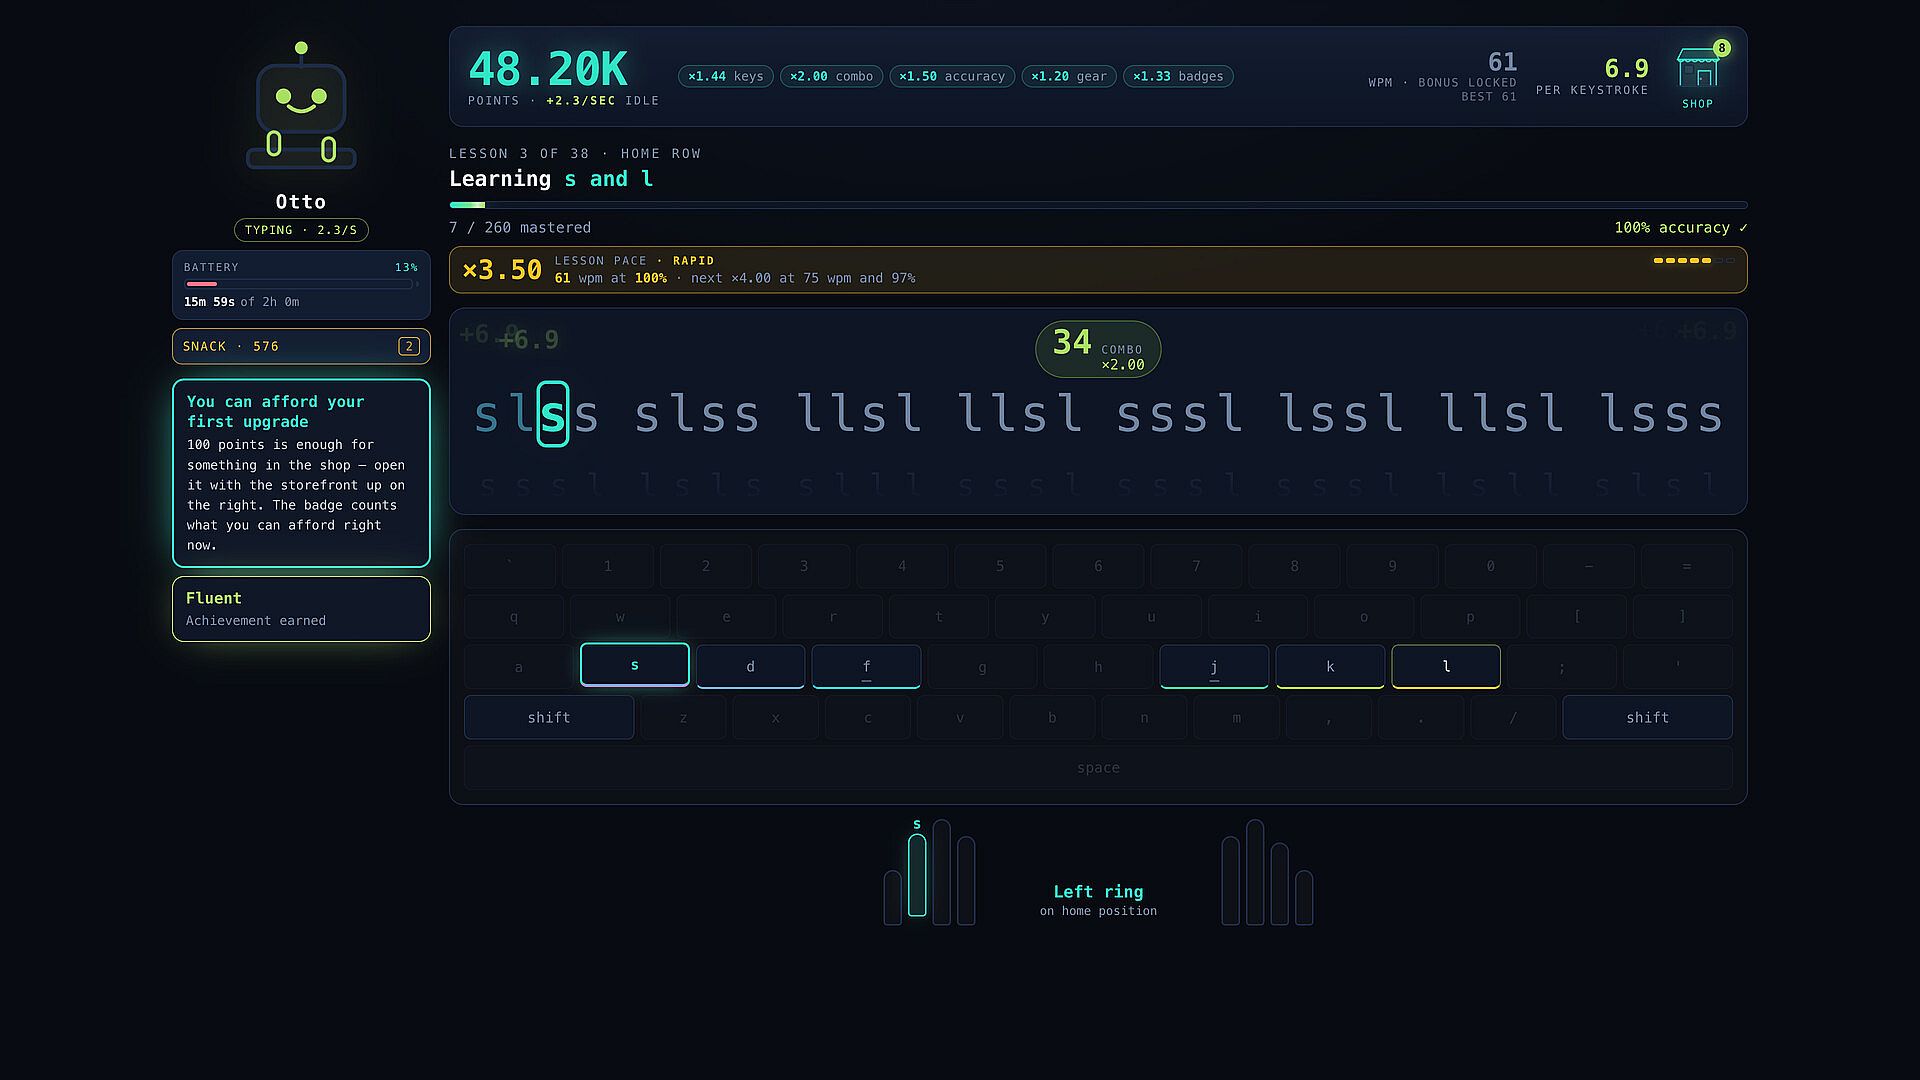1920x1080 pixels.
Task: Select the ×2.00 combo multiplier chip
Action: (x=831, y=76)
